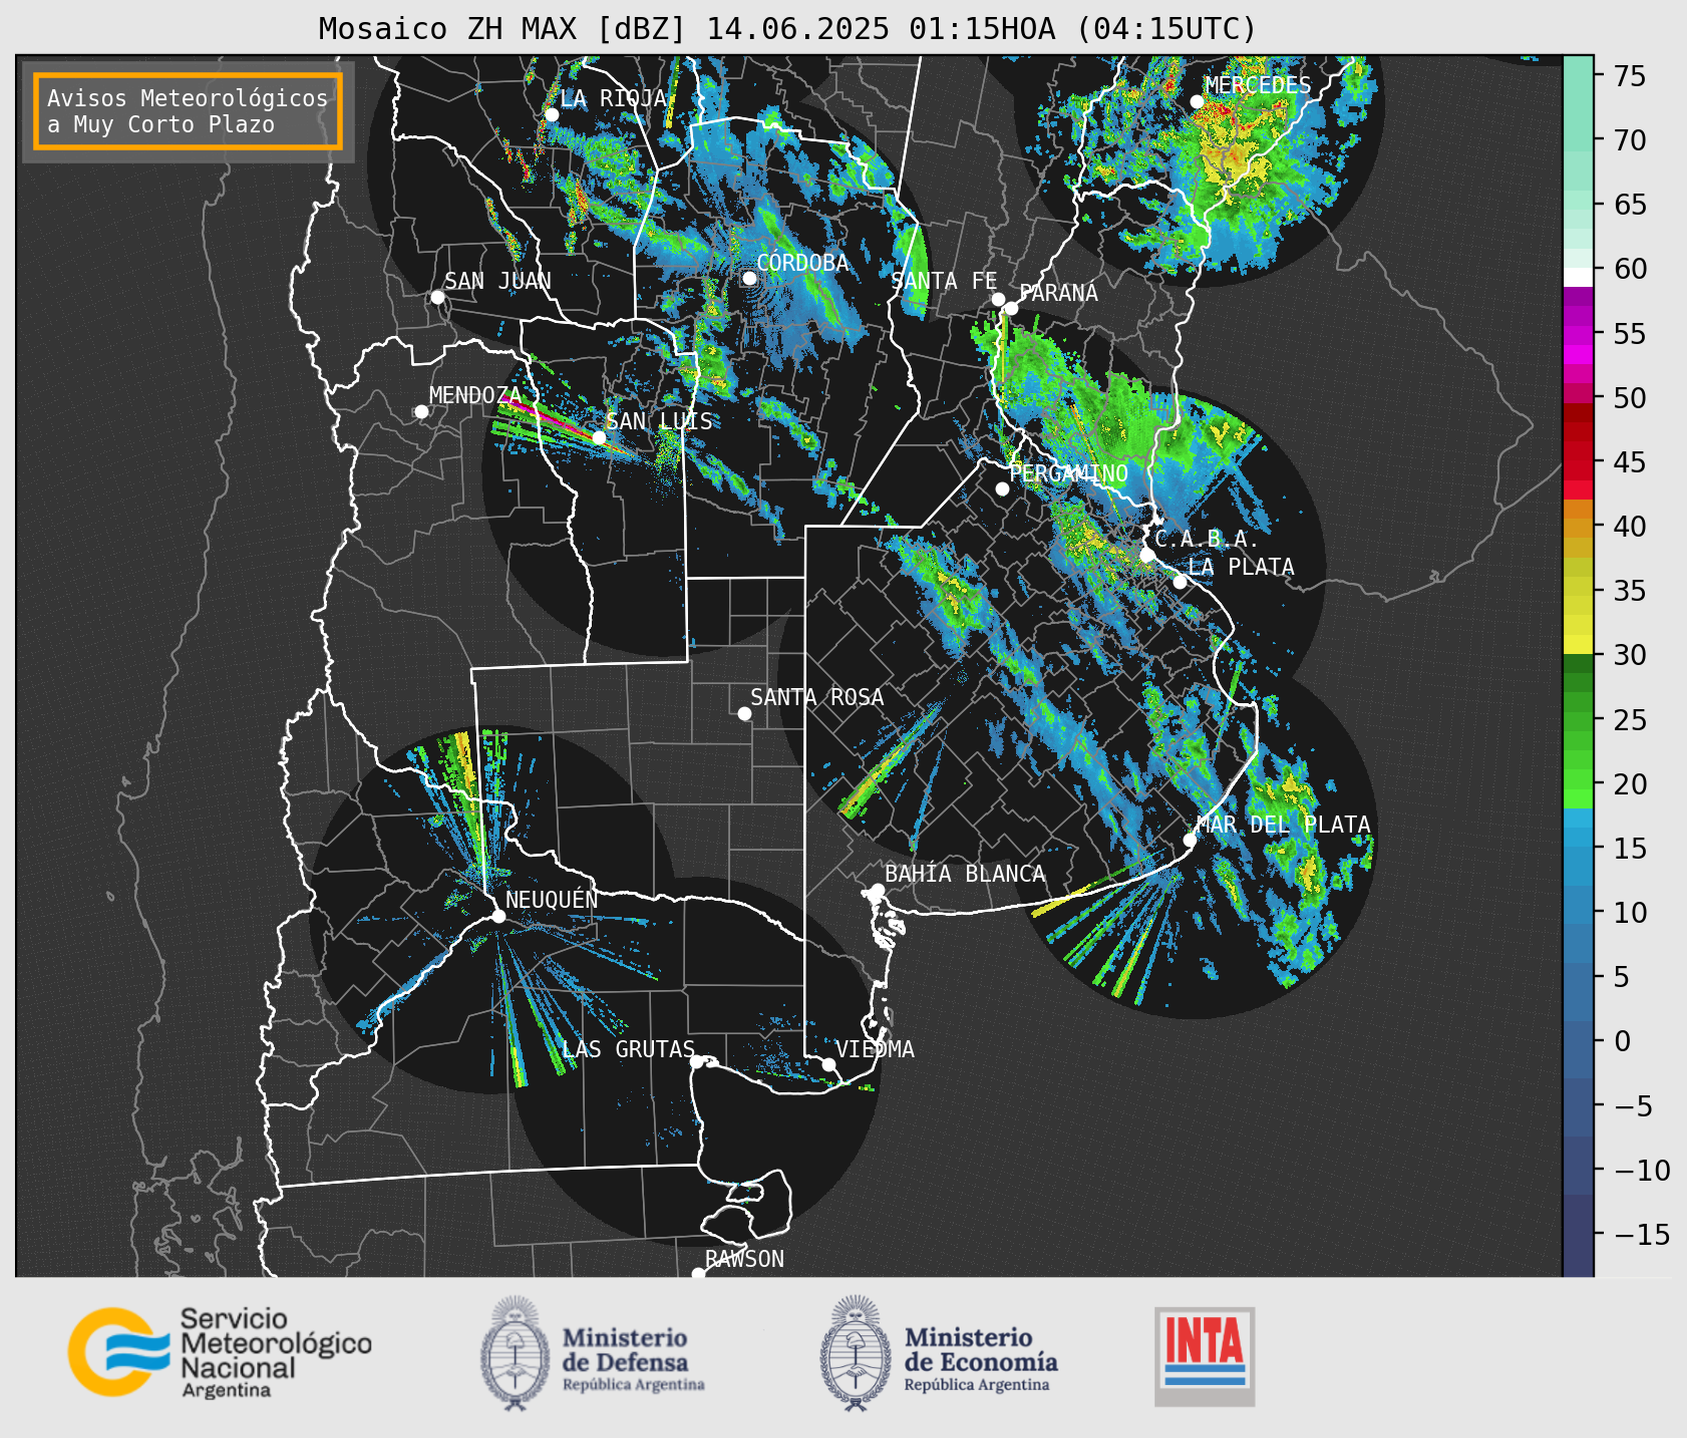Click the MAR DEL PLATA label text
This screenshot has width=1687, height=1438.
click(1283, 825)
